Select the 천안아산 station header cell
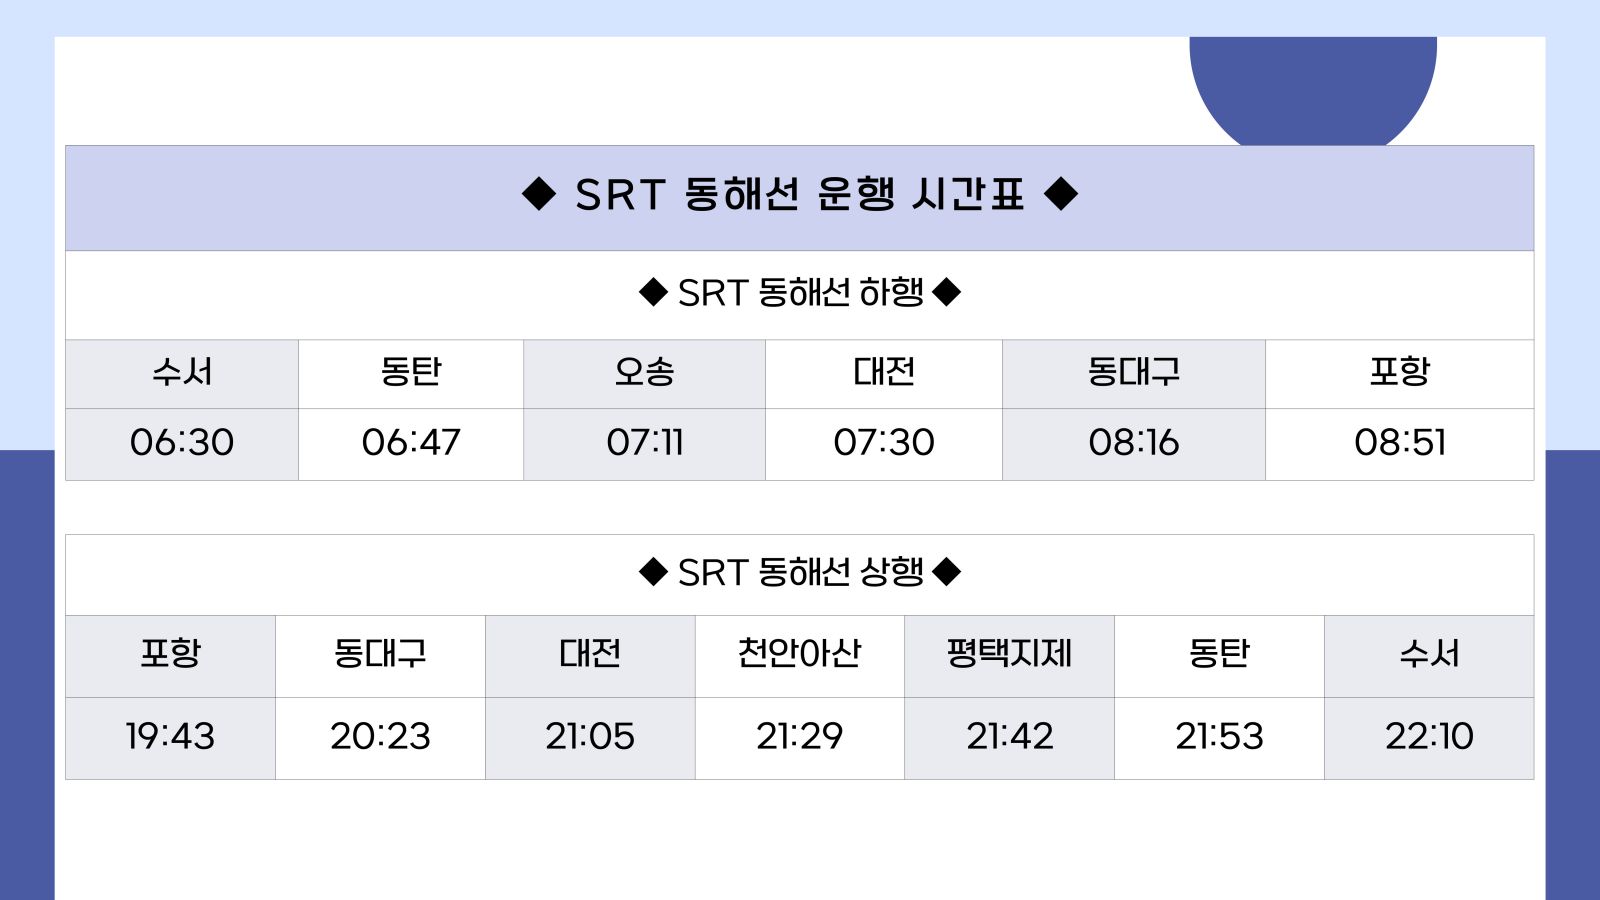This screenshot has width=1600, height=900. (x=799, y=654)
